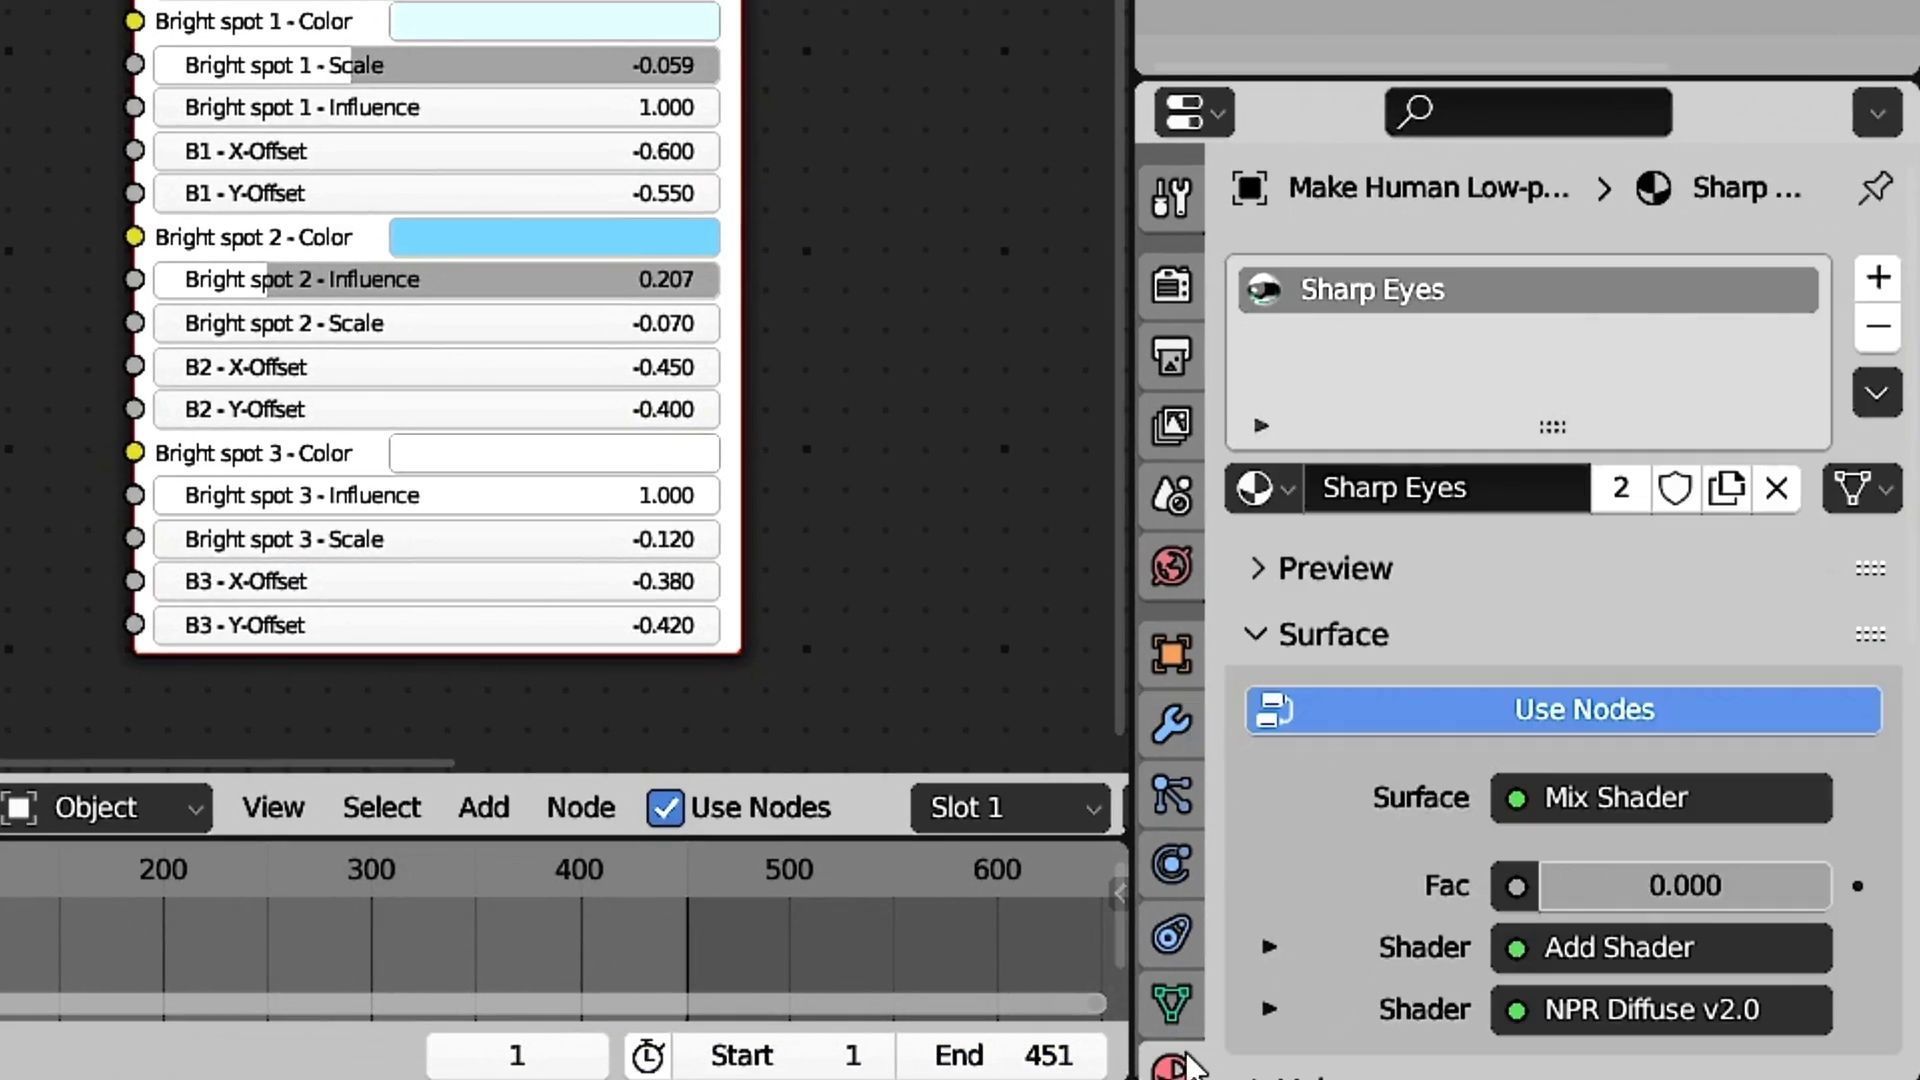Open the Output properties tab icon

tap(1171, 355)
